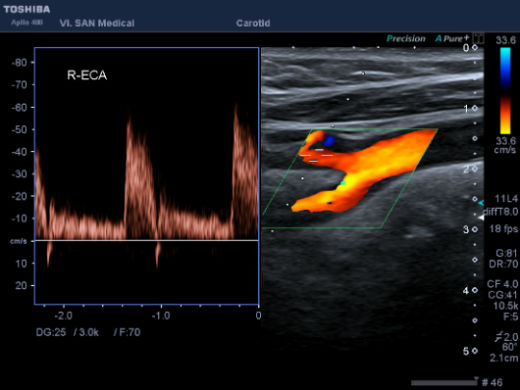520x390 pixels.
Task: Click the -1.0 second time axis marker
Action: point(161,315)
